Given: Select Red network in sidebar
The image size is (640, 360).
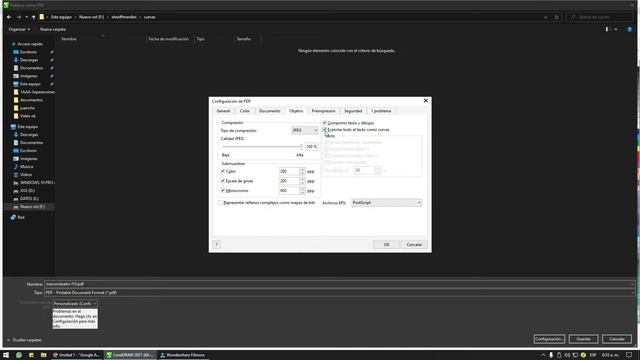Looking at the screenshot, I should point(21,218).
